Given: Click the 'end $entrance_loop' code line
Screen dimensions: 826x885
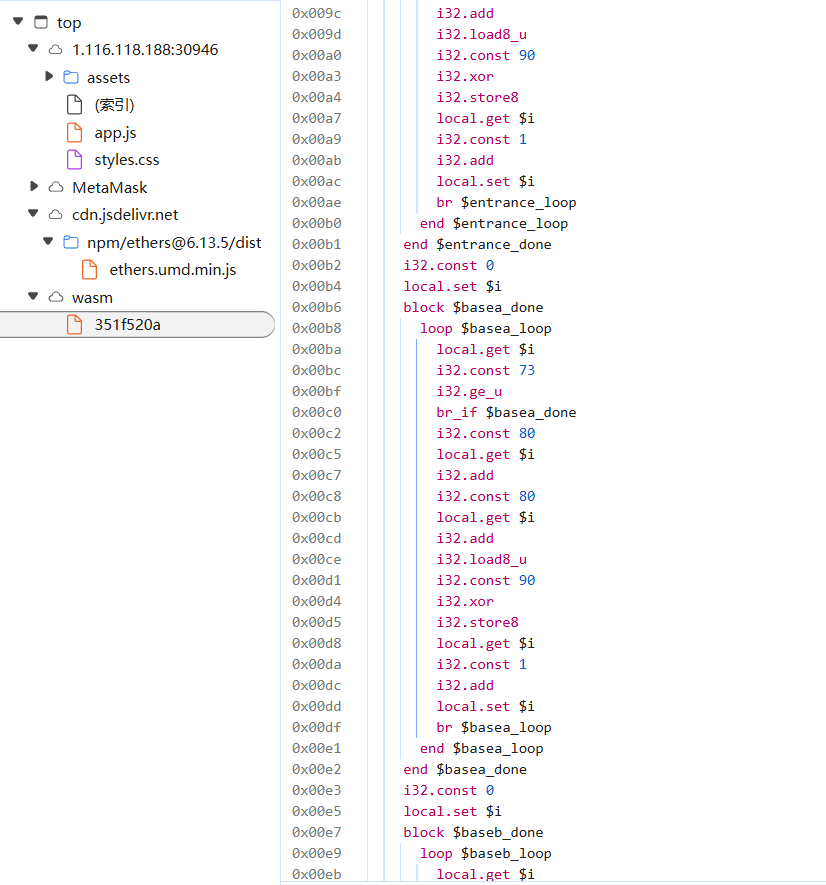Looking at the screenshot, I should coord(493,223).
